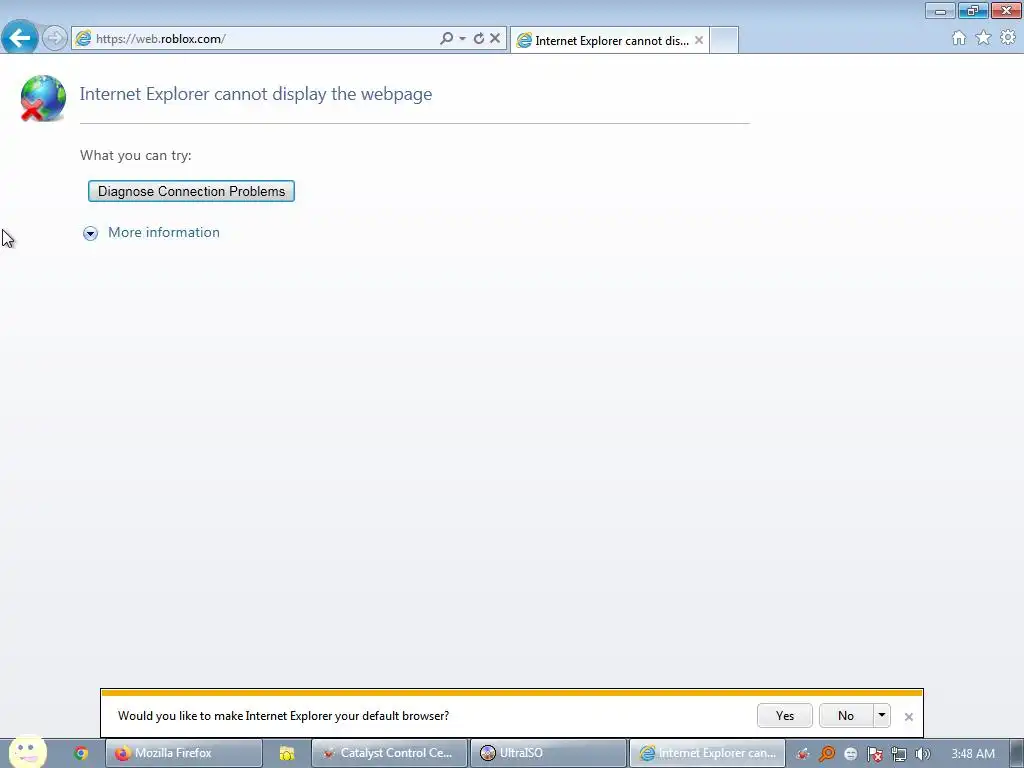Screen dimensions: 1024x768
Task: Open the Start menu orb
Action: pos(27,752)
